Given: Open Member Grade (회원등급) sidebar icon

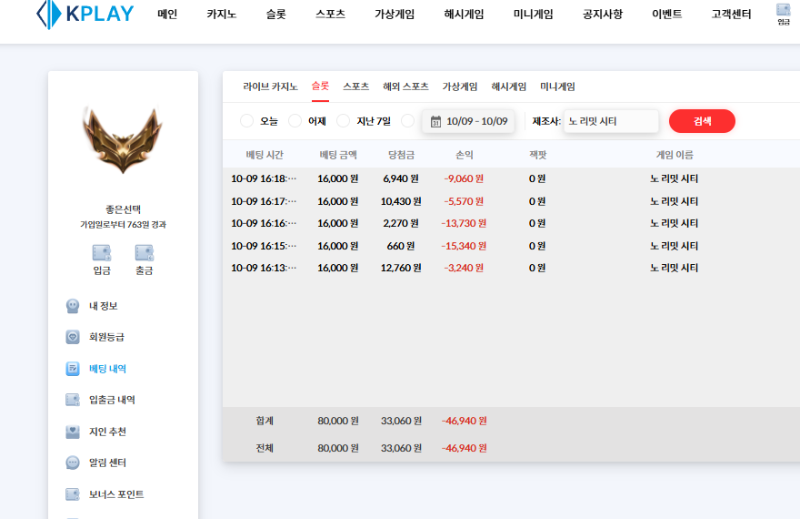Looking at the screenshot, I should pyautogui.click(x=73, y=337).
